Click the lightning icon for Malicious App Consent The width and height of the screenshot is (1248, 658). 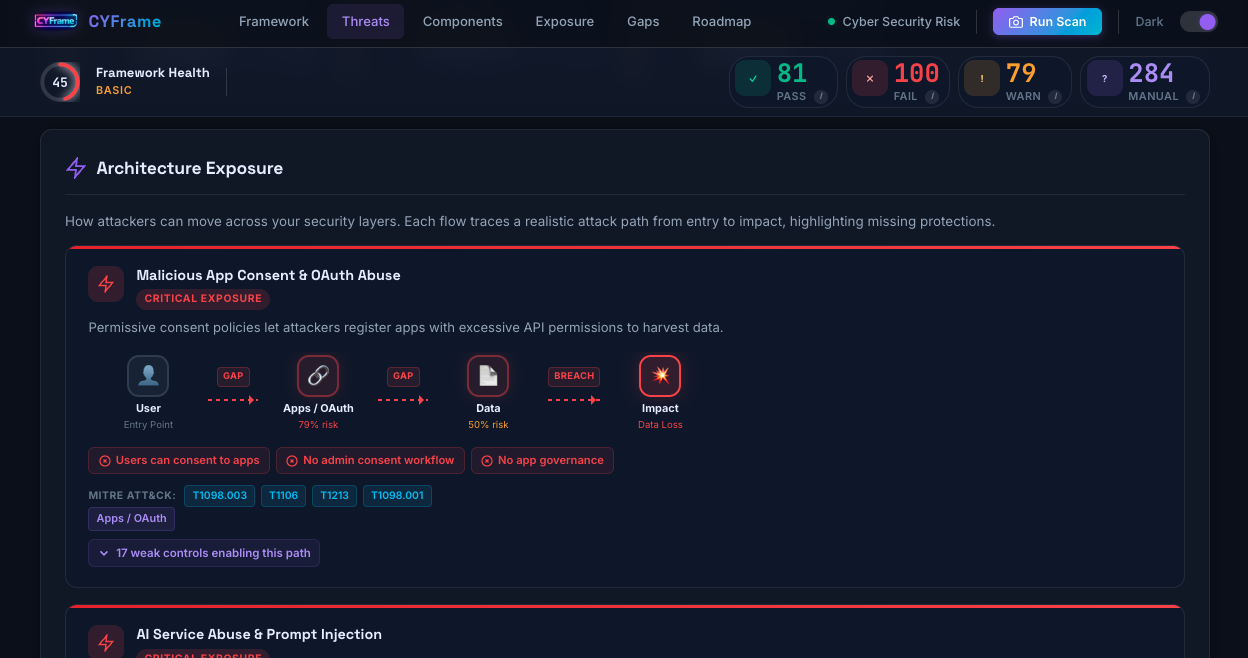pyautogui.click(x=106, y=284)
